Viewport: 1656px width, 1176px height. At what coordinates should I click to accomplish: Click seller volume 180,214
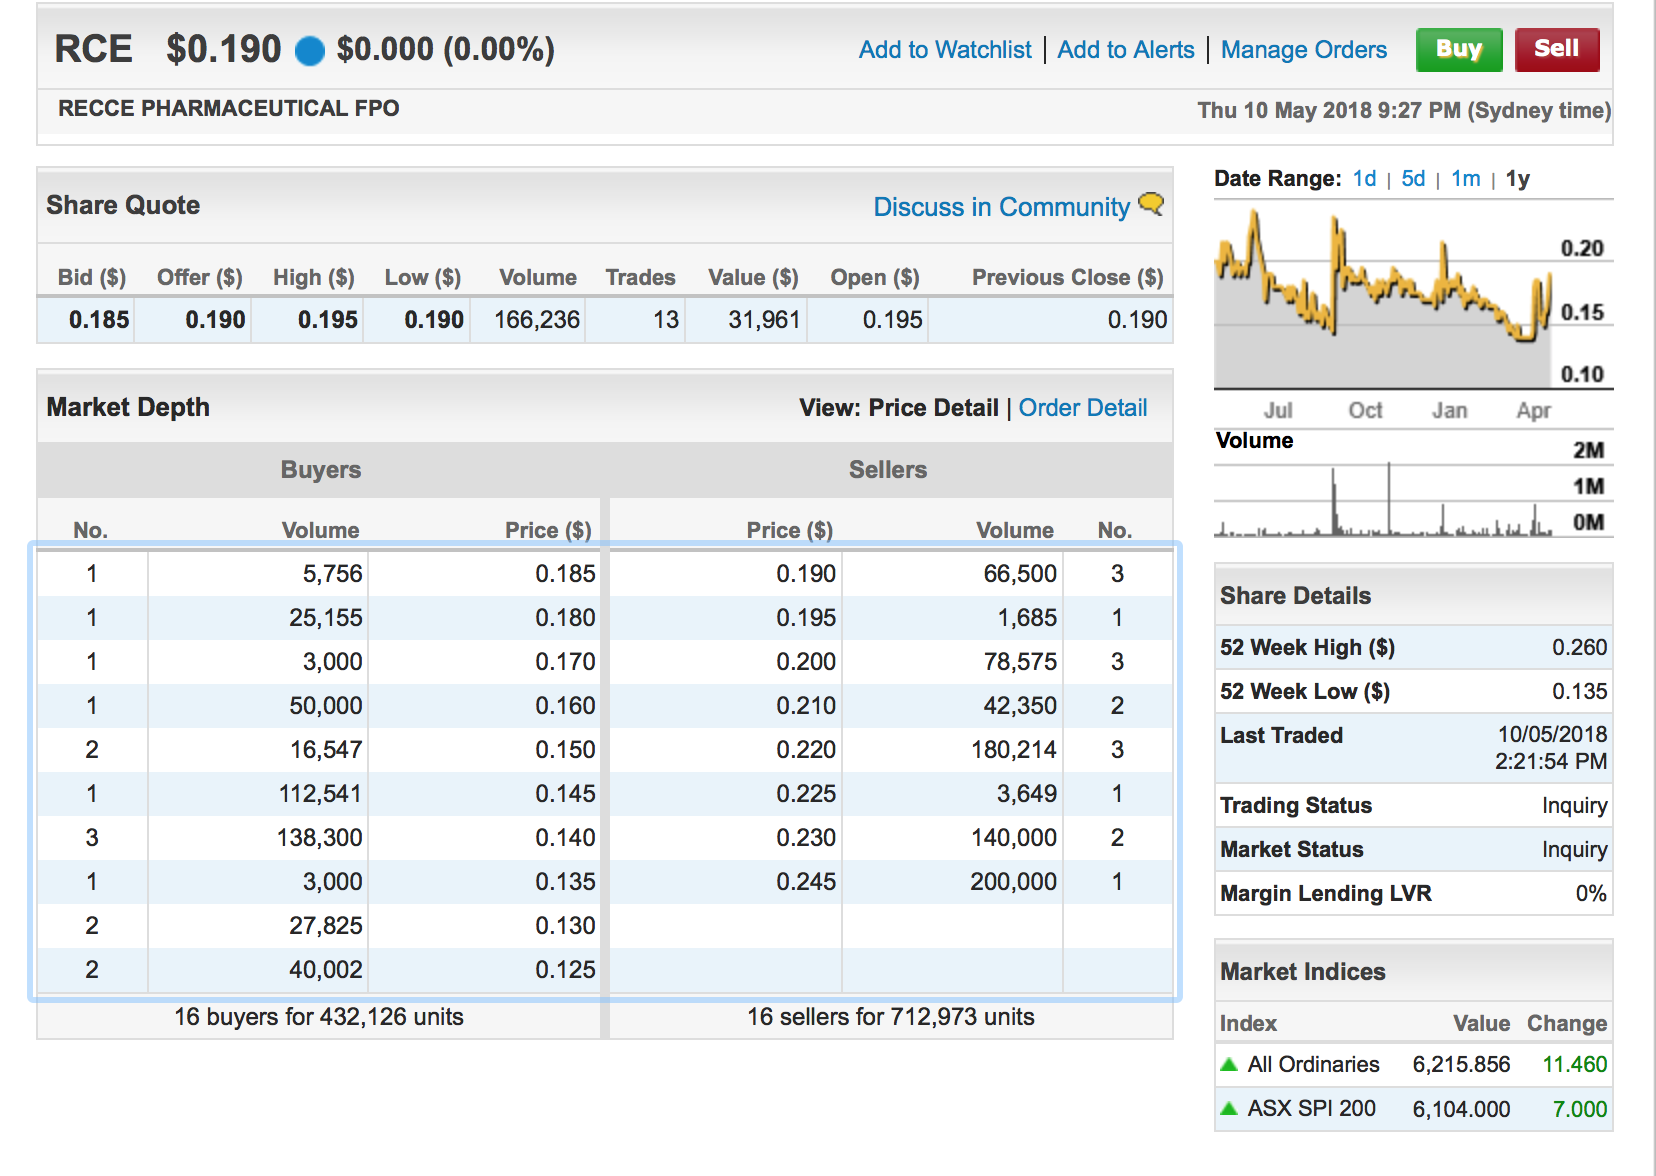(x=1014, y=750)
